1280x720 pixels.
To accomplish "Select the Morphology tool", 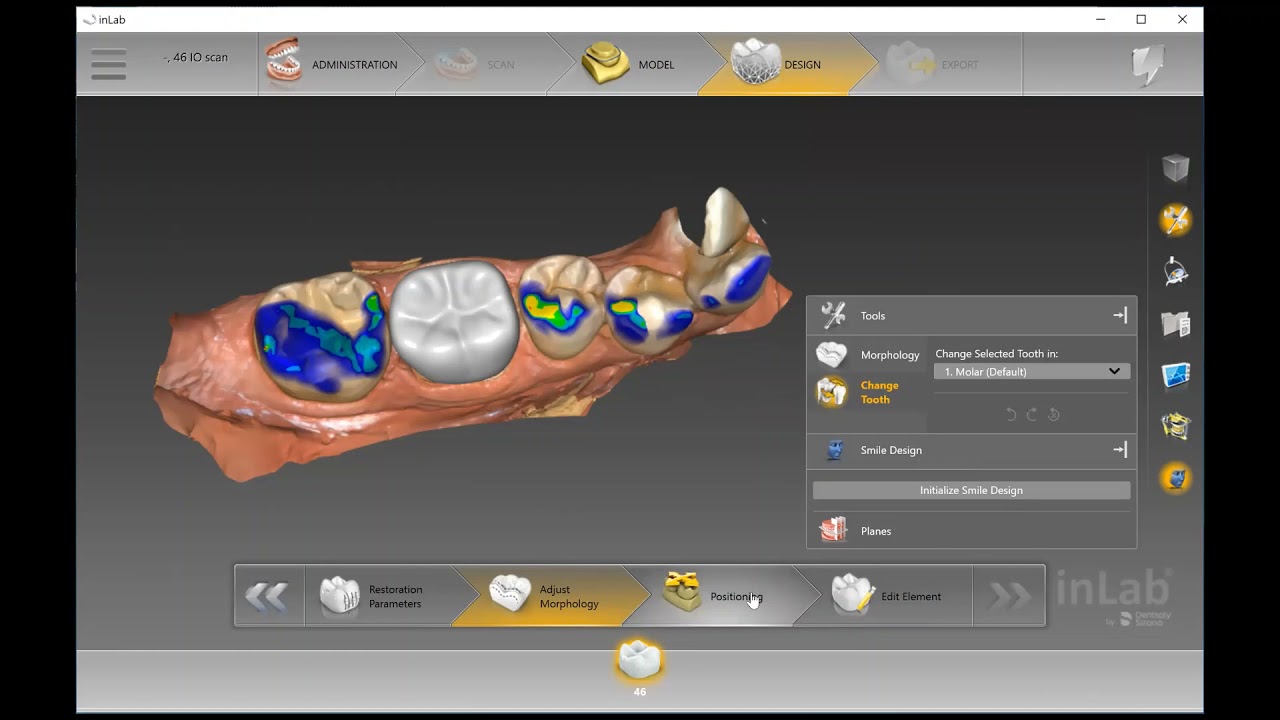I will click(x=868, y=355).
